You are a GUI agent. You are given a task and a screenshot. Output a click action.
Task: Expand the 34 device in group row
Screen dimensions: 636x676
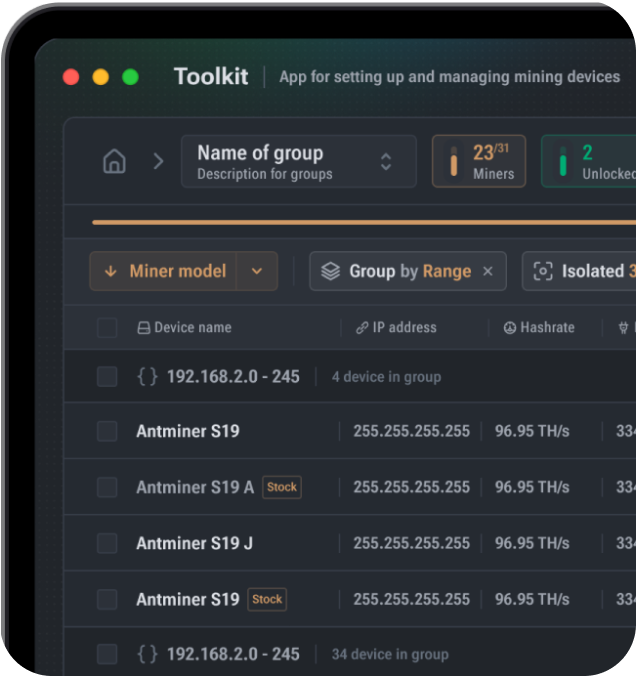(x=350, y=652)
